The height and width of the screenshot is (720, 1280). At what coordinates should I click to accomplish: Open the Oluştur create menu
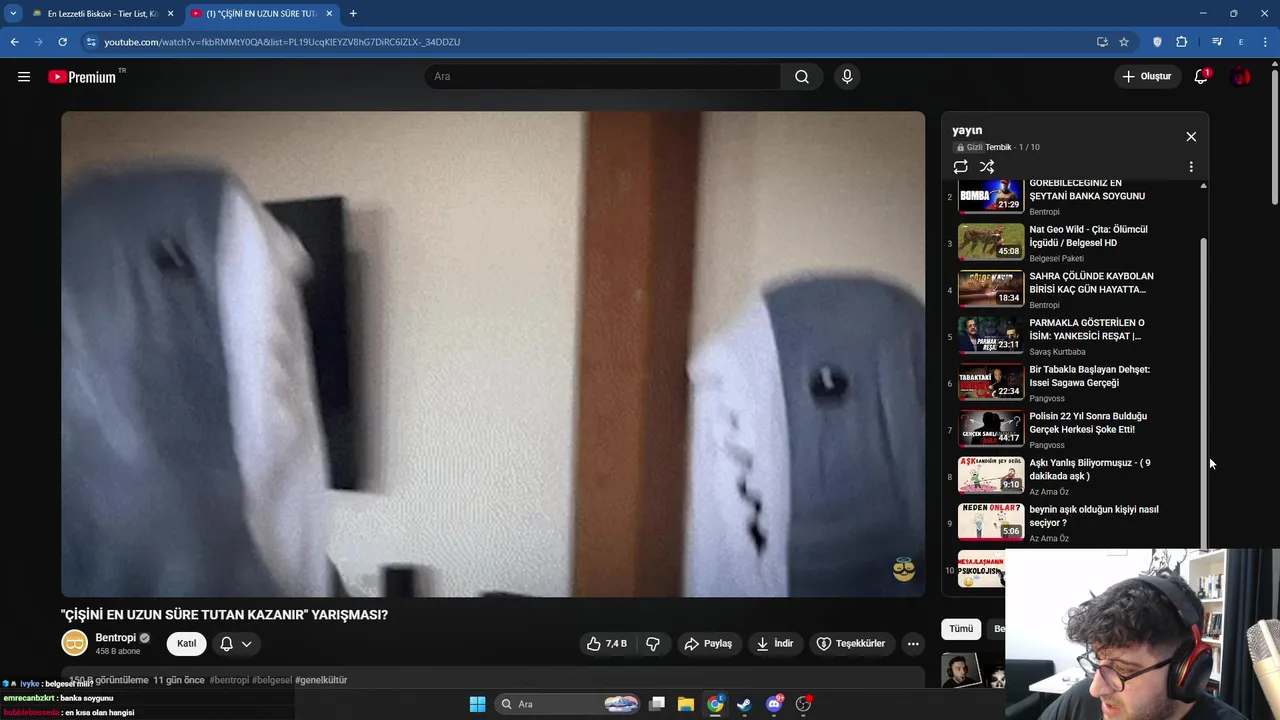coord(1146,77)
